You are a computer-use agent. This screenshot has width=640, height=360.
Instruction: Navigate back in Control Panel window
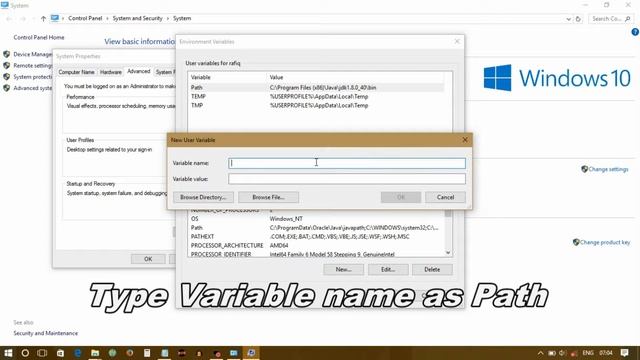tap(9, 19)
